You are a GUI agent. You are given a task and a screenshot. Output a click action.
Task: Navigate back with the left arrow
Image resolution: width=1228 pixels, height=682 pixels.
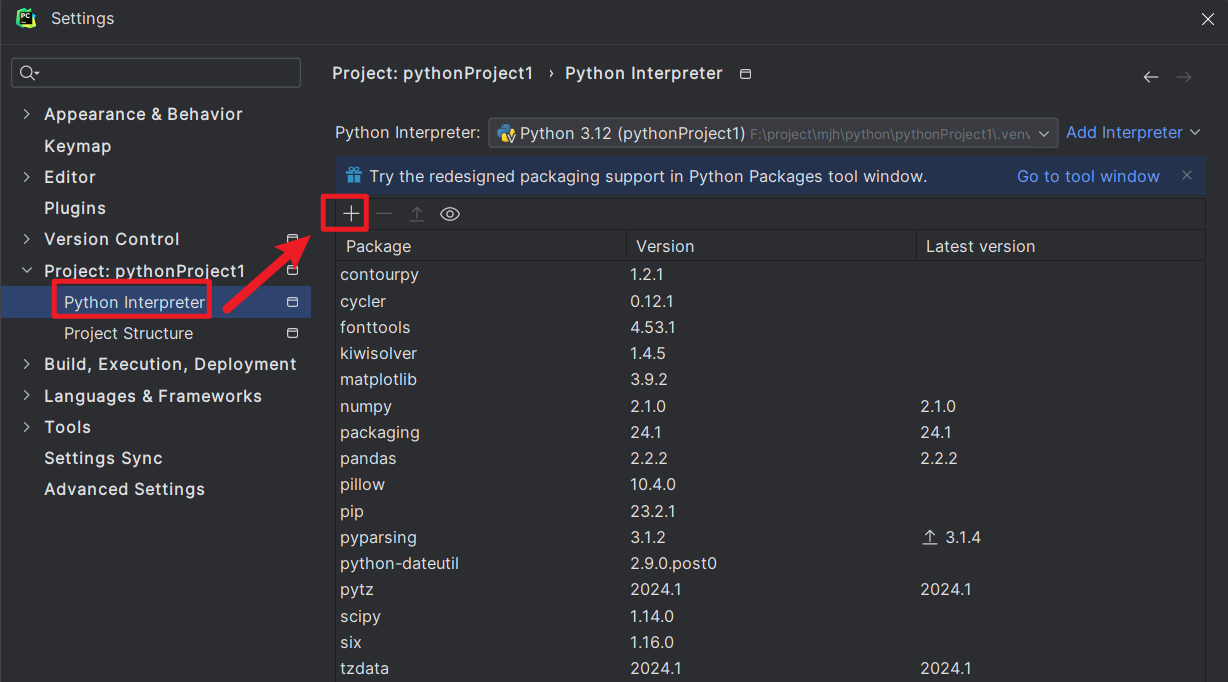tap(1151, 77)
